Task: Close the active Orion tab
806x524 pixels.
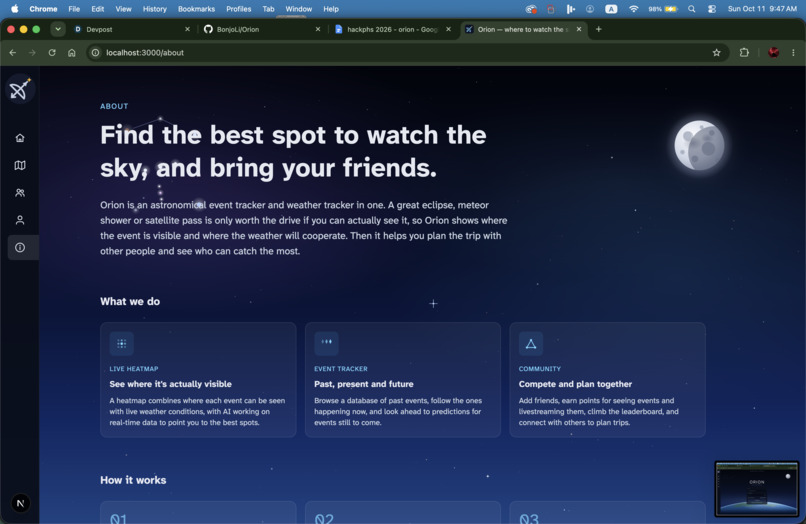Action: pyautogui.click(x=579, y=29)
